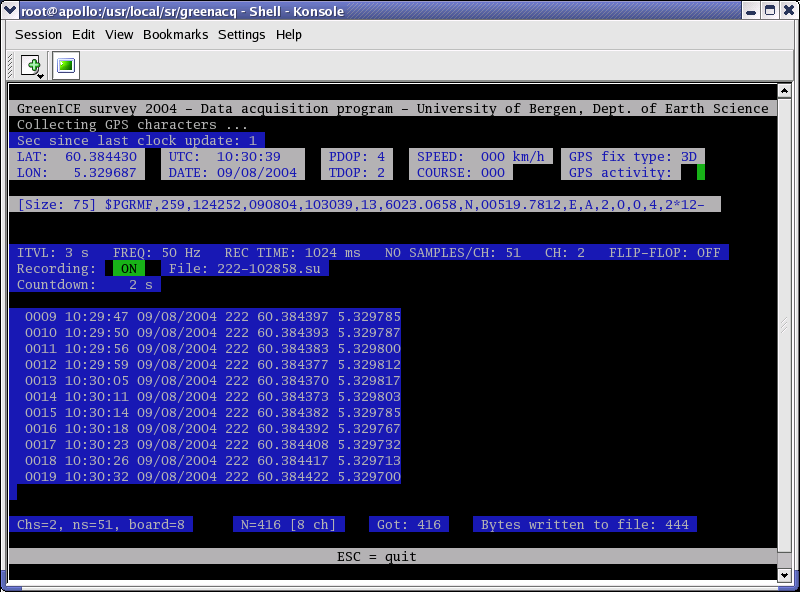Open the Session menu

[x=38, y=34]
